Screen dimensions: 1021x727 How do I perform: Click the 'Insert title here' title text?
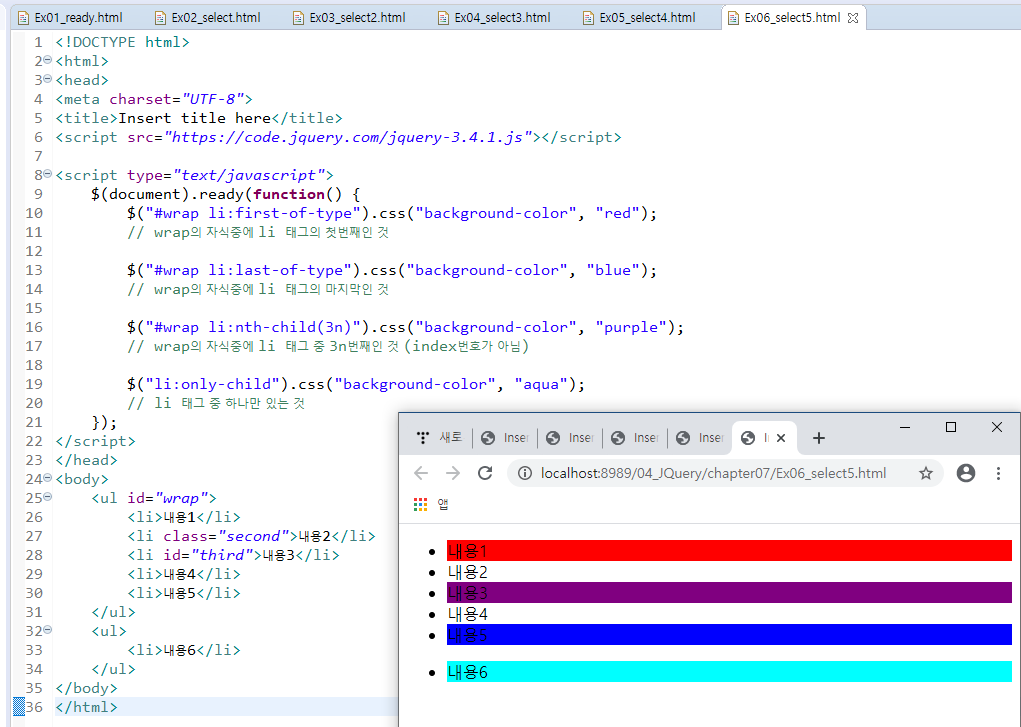(194, 118)
